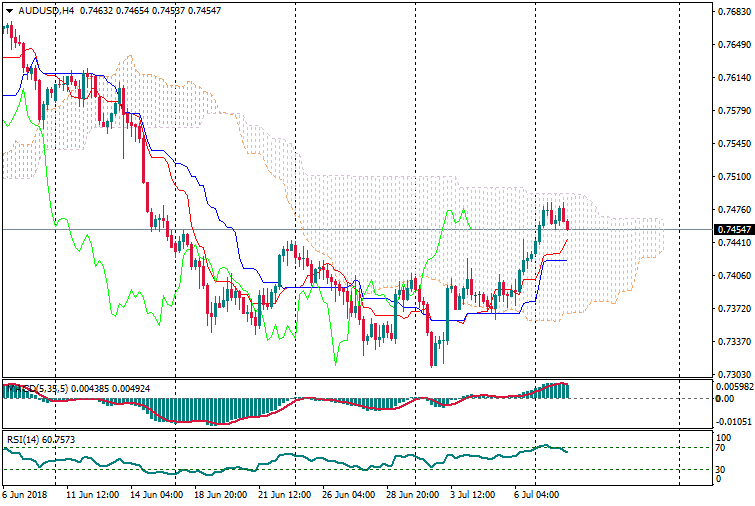Click the MACD 0.00 zero-level label
This screenshot has width=755, height=506.
click(x=727, y=399)
